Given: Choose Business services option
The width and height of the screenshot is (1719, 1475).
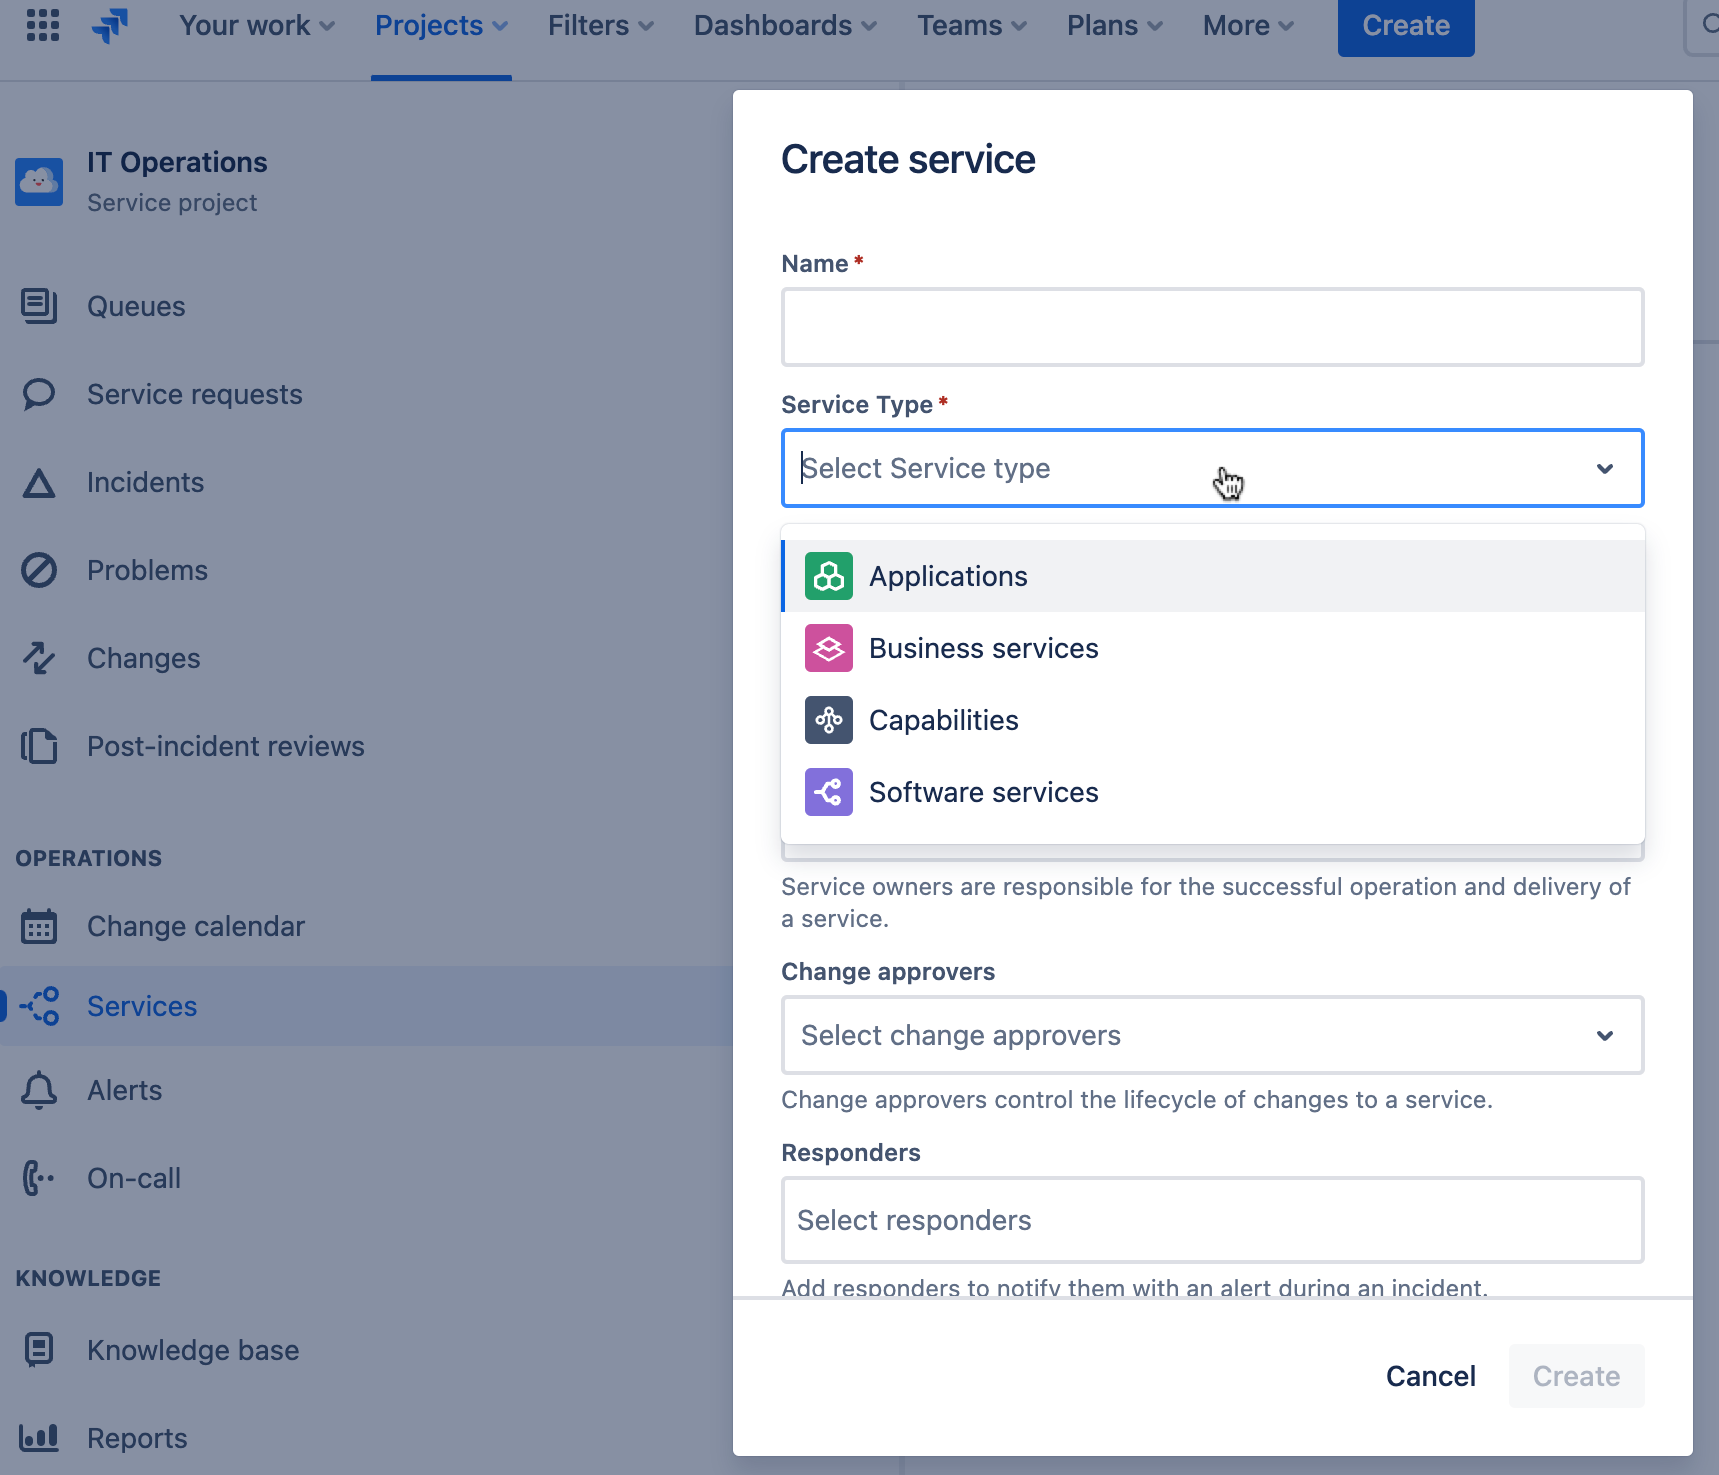Looking at the screenshot, I should tap(1212, 648).
